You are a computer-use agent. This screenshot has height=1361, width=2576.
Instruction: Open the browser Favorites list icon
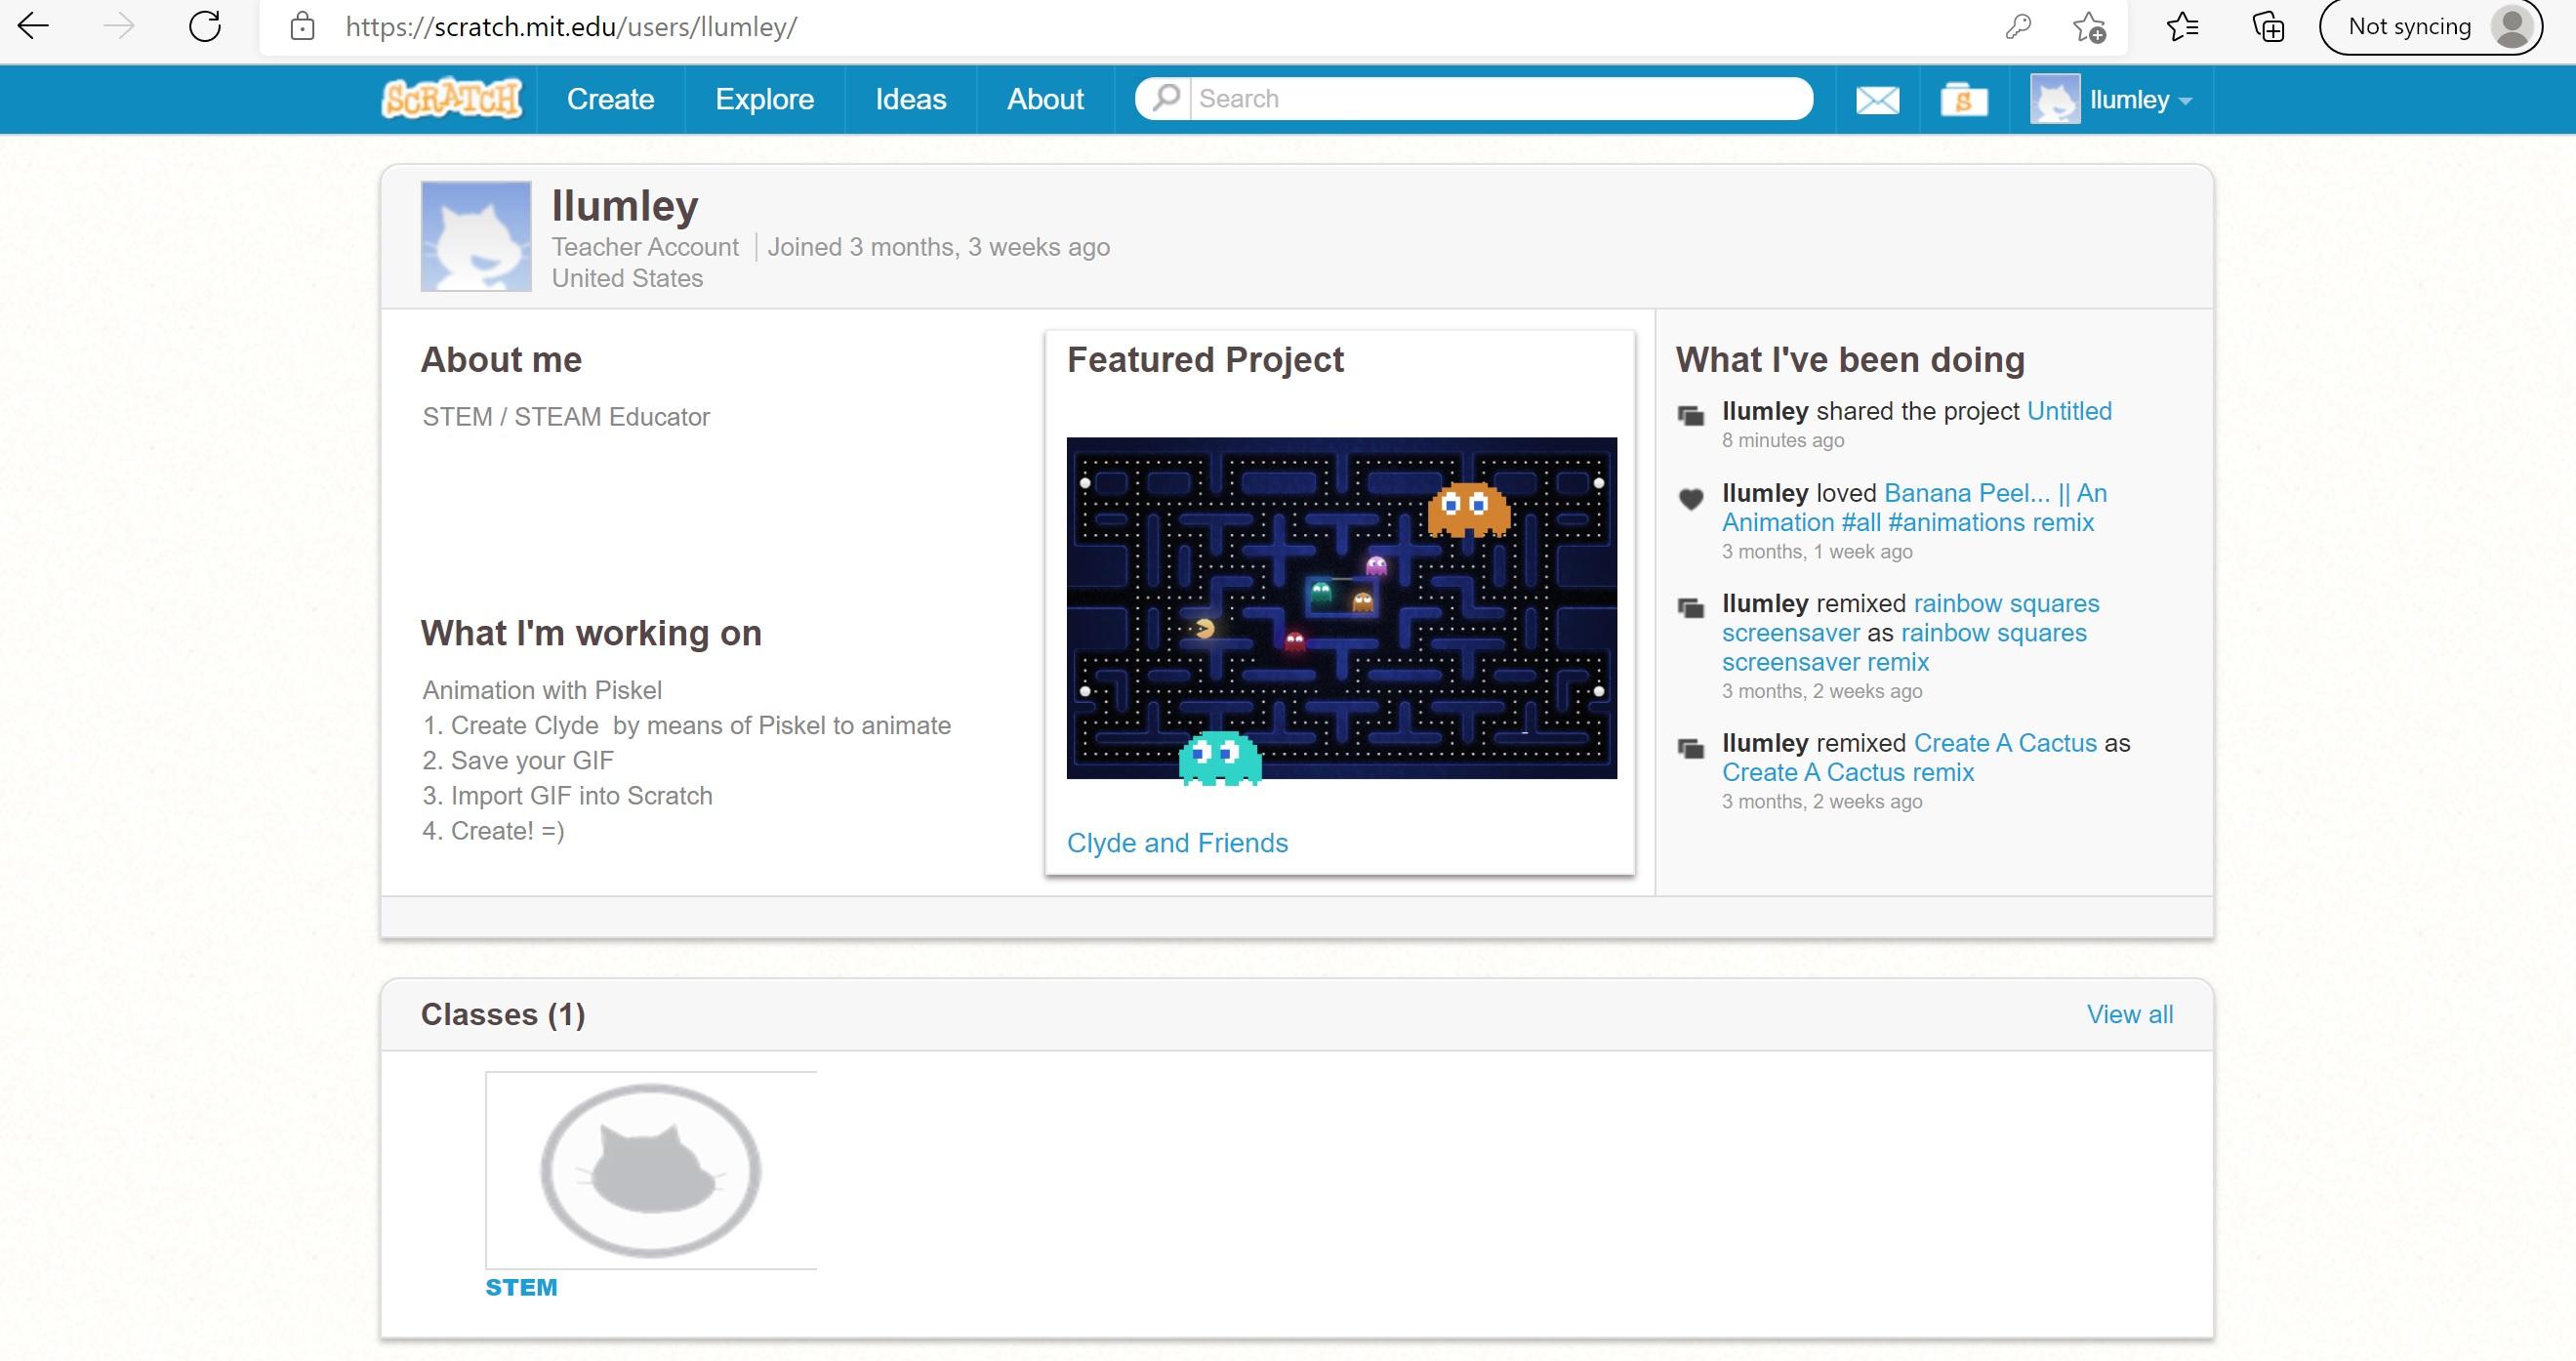(2182, 27)
